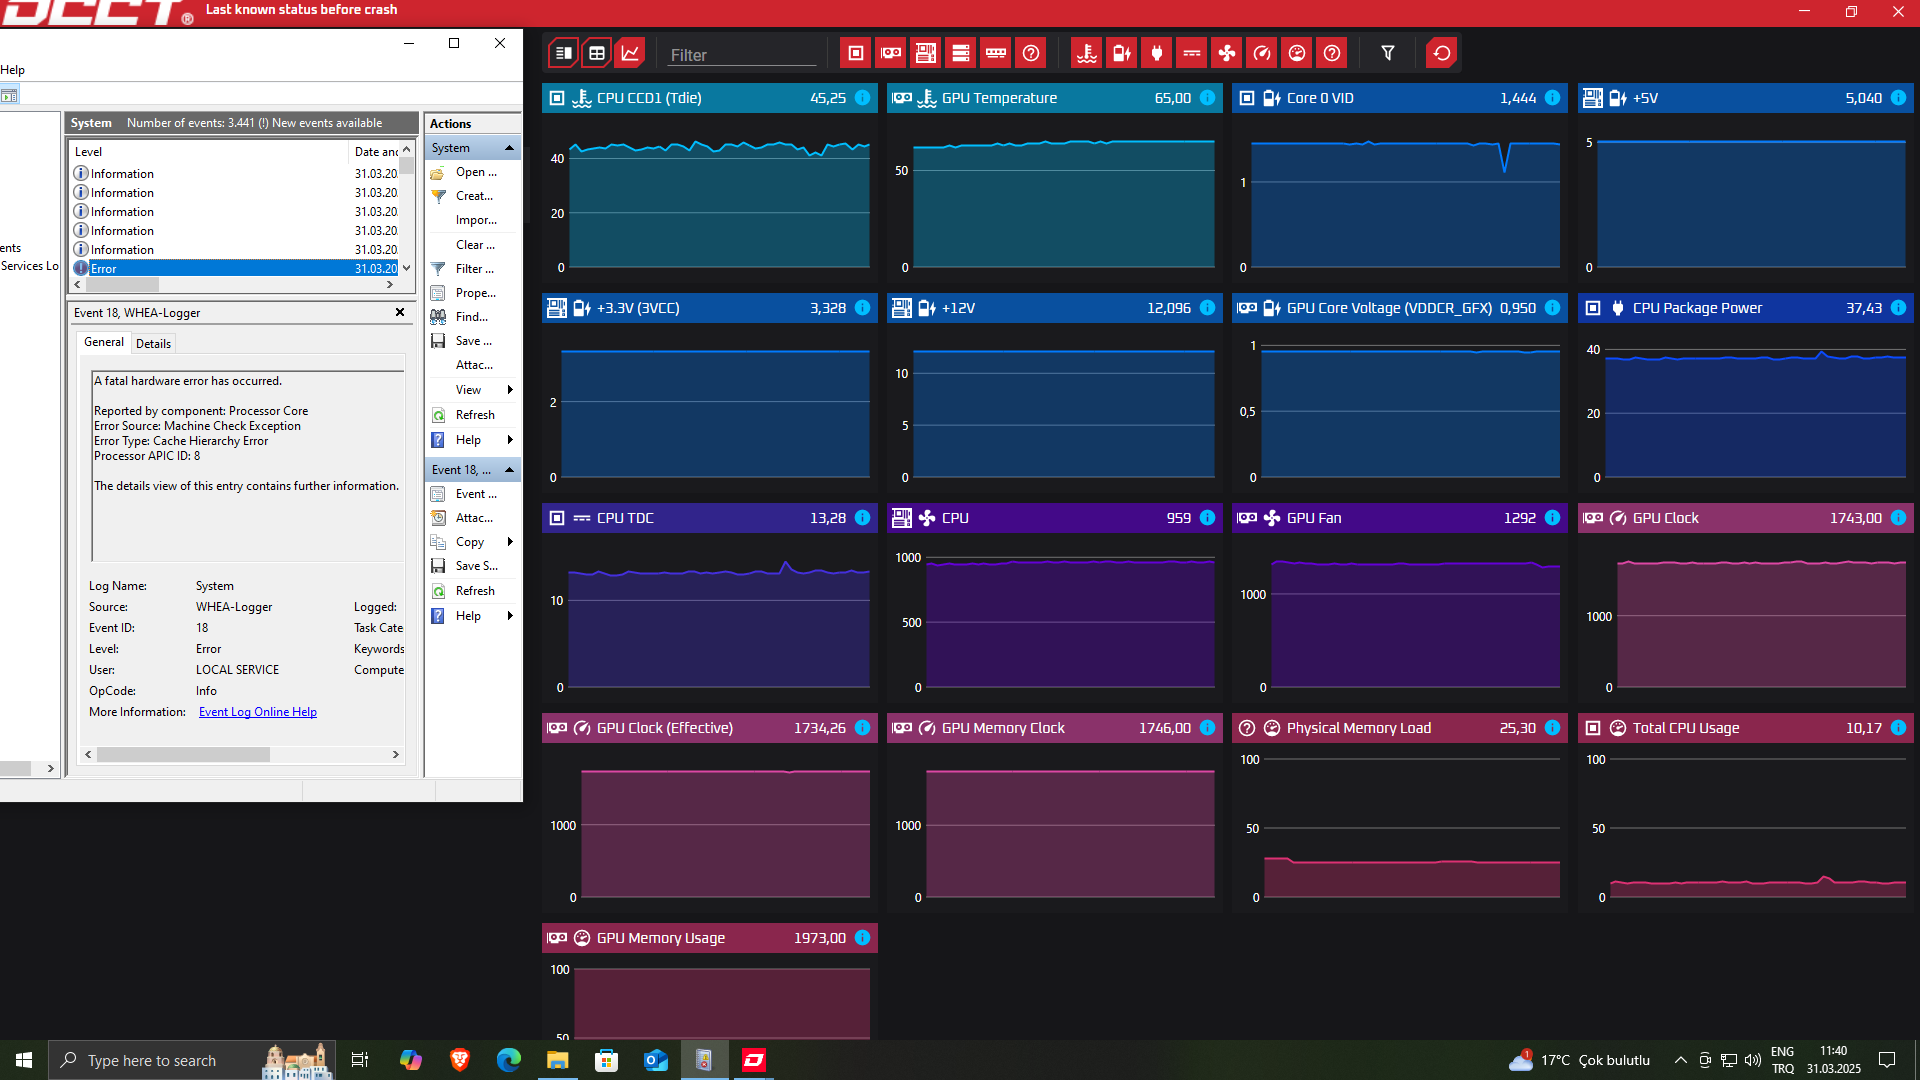The width and height of the screenshot is (1920, 1080).
Task: Click Refresh under System actions
Action: 474,415
